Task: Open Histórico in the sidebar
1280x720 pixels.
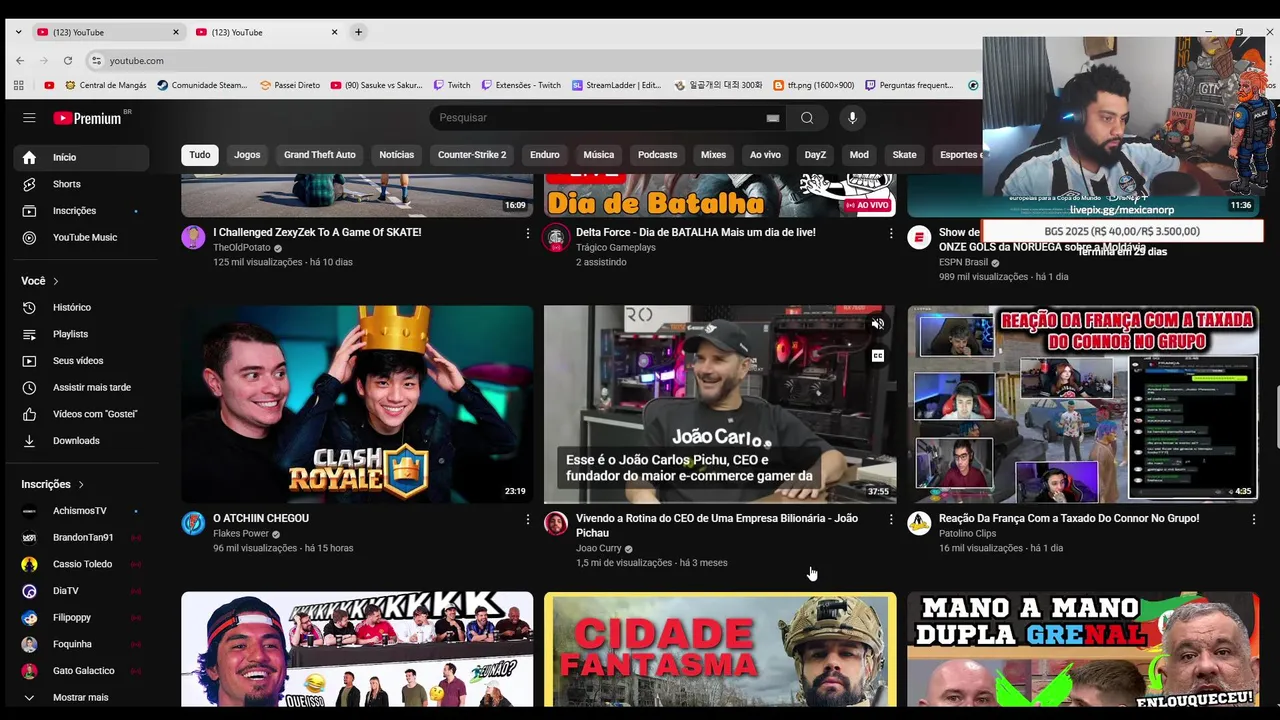Action: [x=81, y=307]
